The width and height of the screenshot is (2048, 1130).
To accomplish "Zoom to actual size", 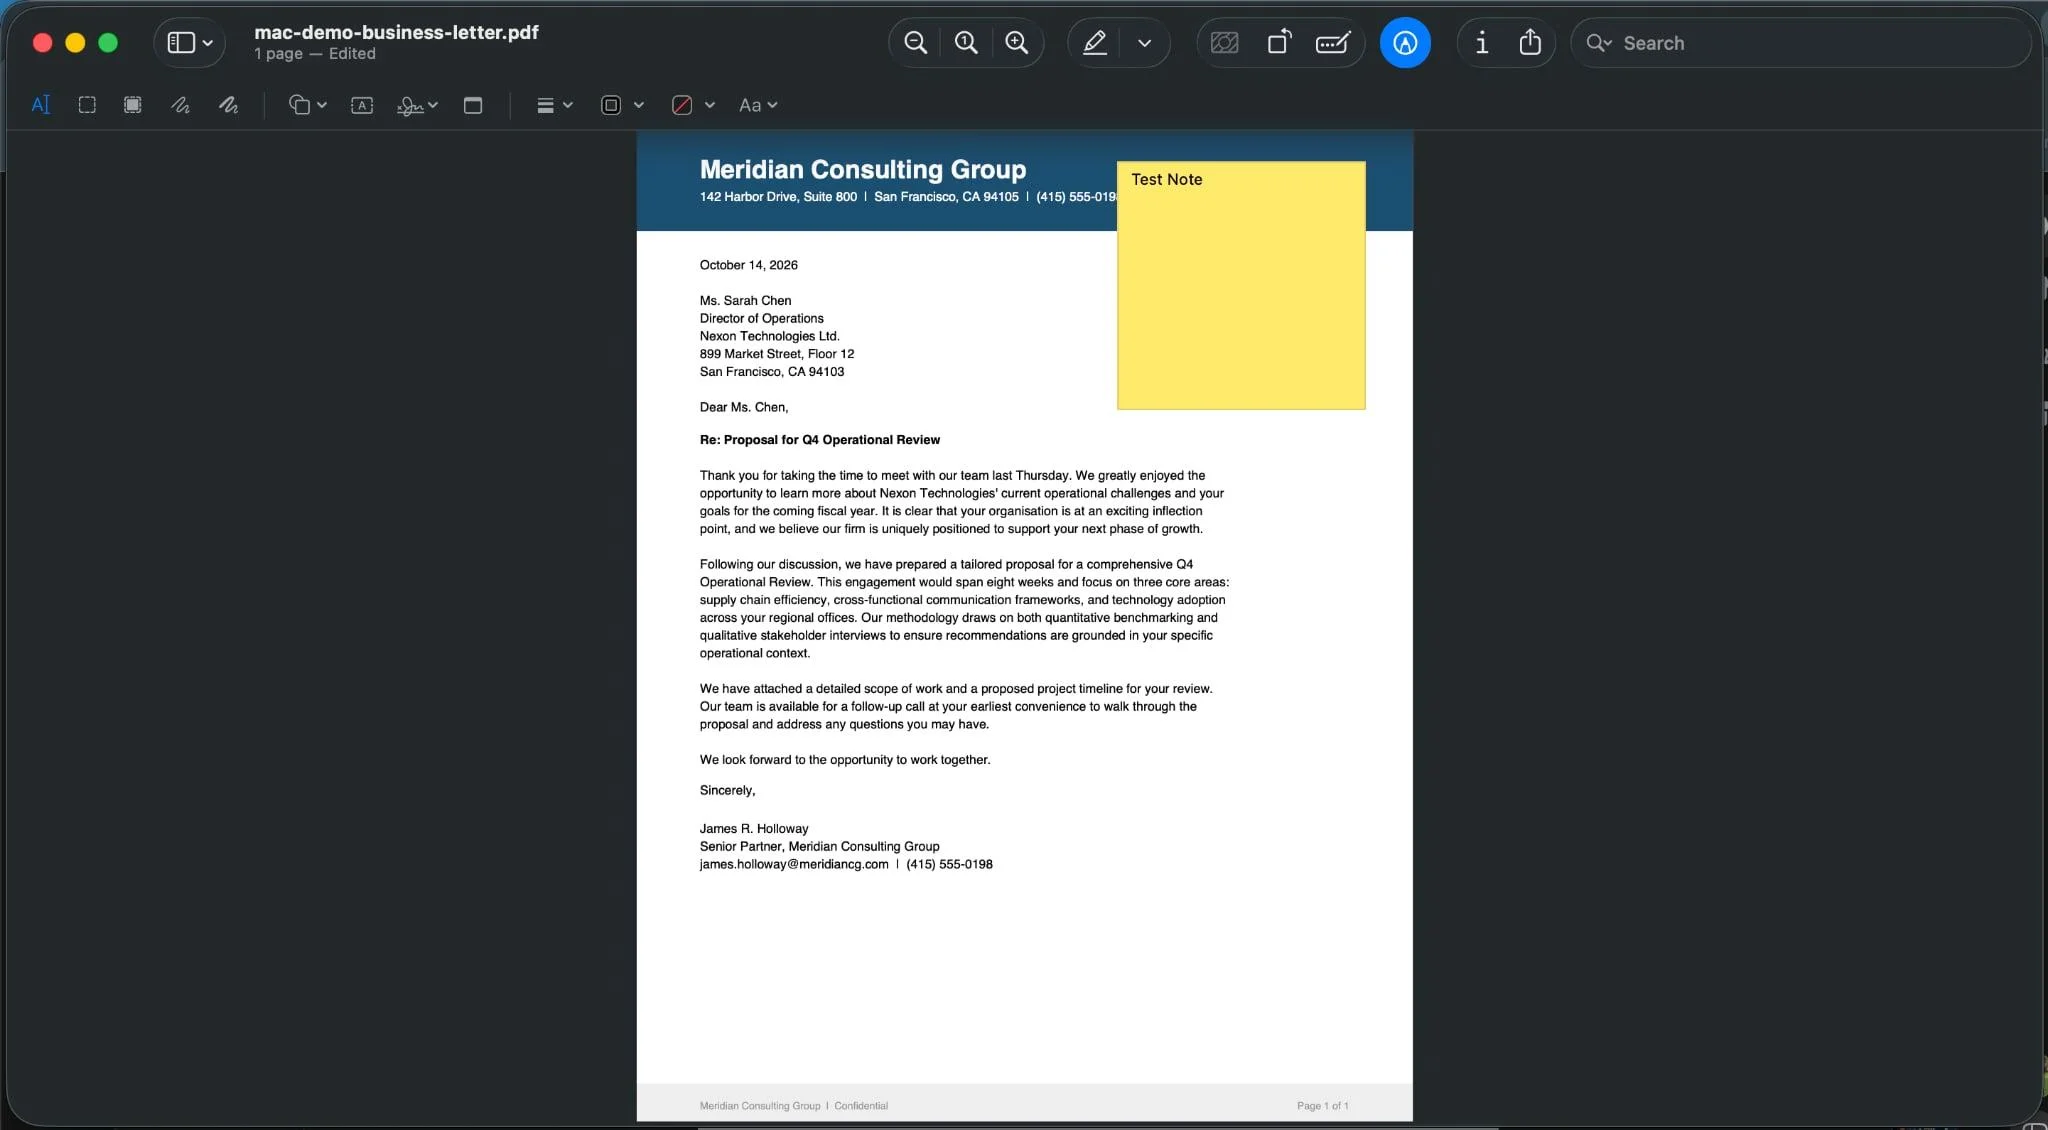I will click(x=966, y=43).
